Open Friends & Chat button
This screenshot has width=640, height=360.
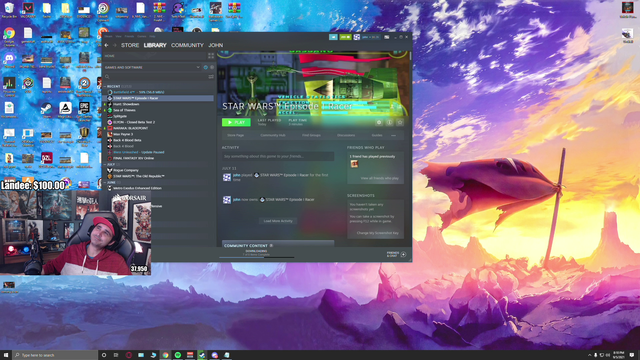point(396,254)
